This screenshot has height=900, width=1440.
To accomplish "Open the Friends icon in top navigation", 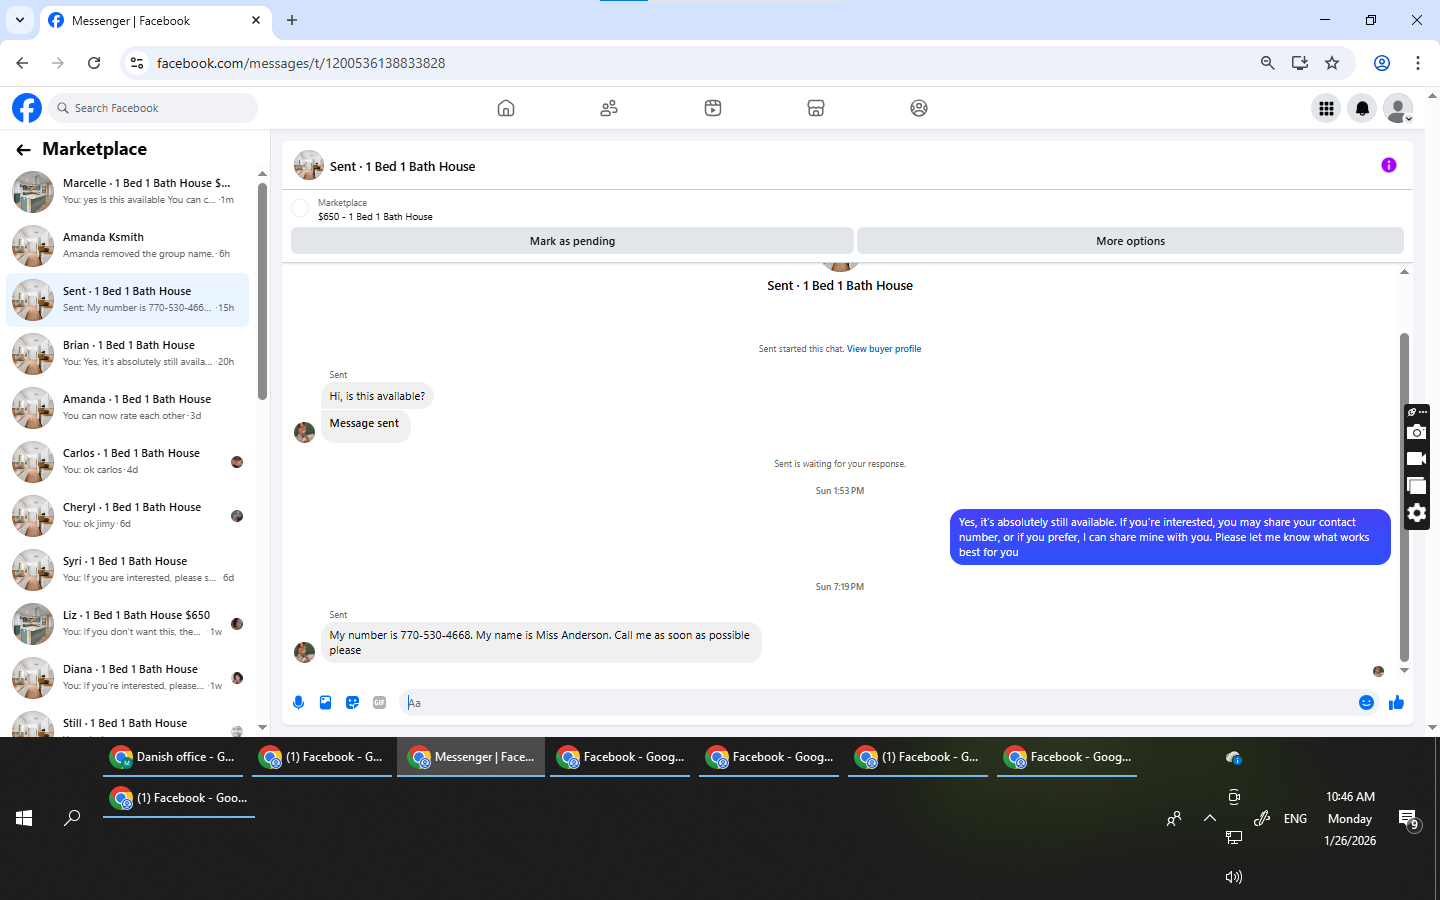I will 609,108.
